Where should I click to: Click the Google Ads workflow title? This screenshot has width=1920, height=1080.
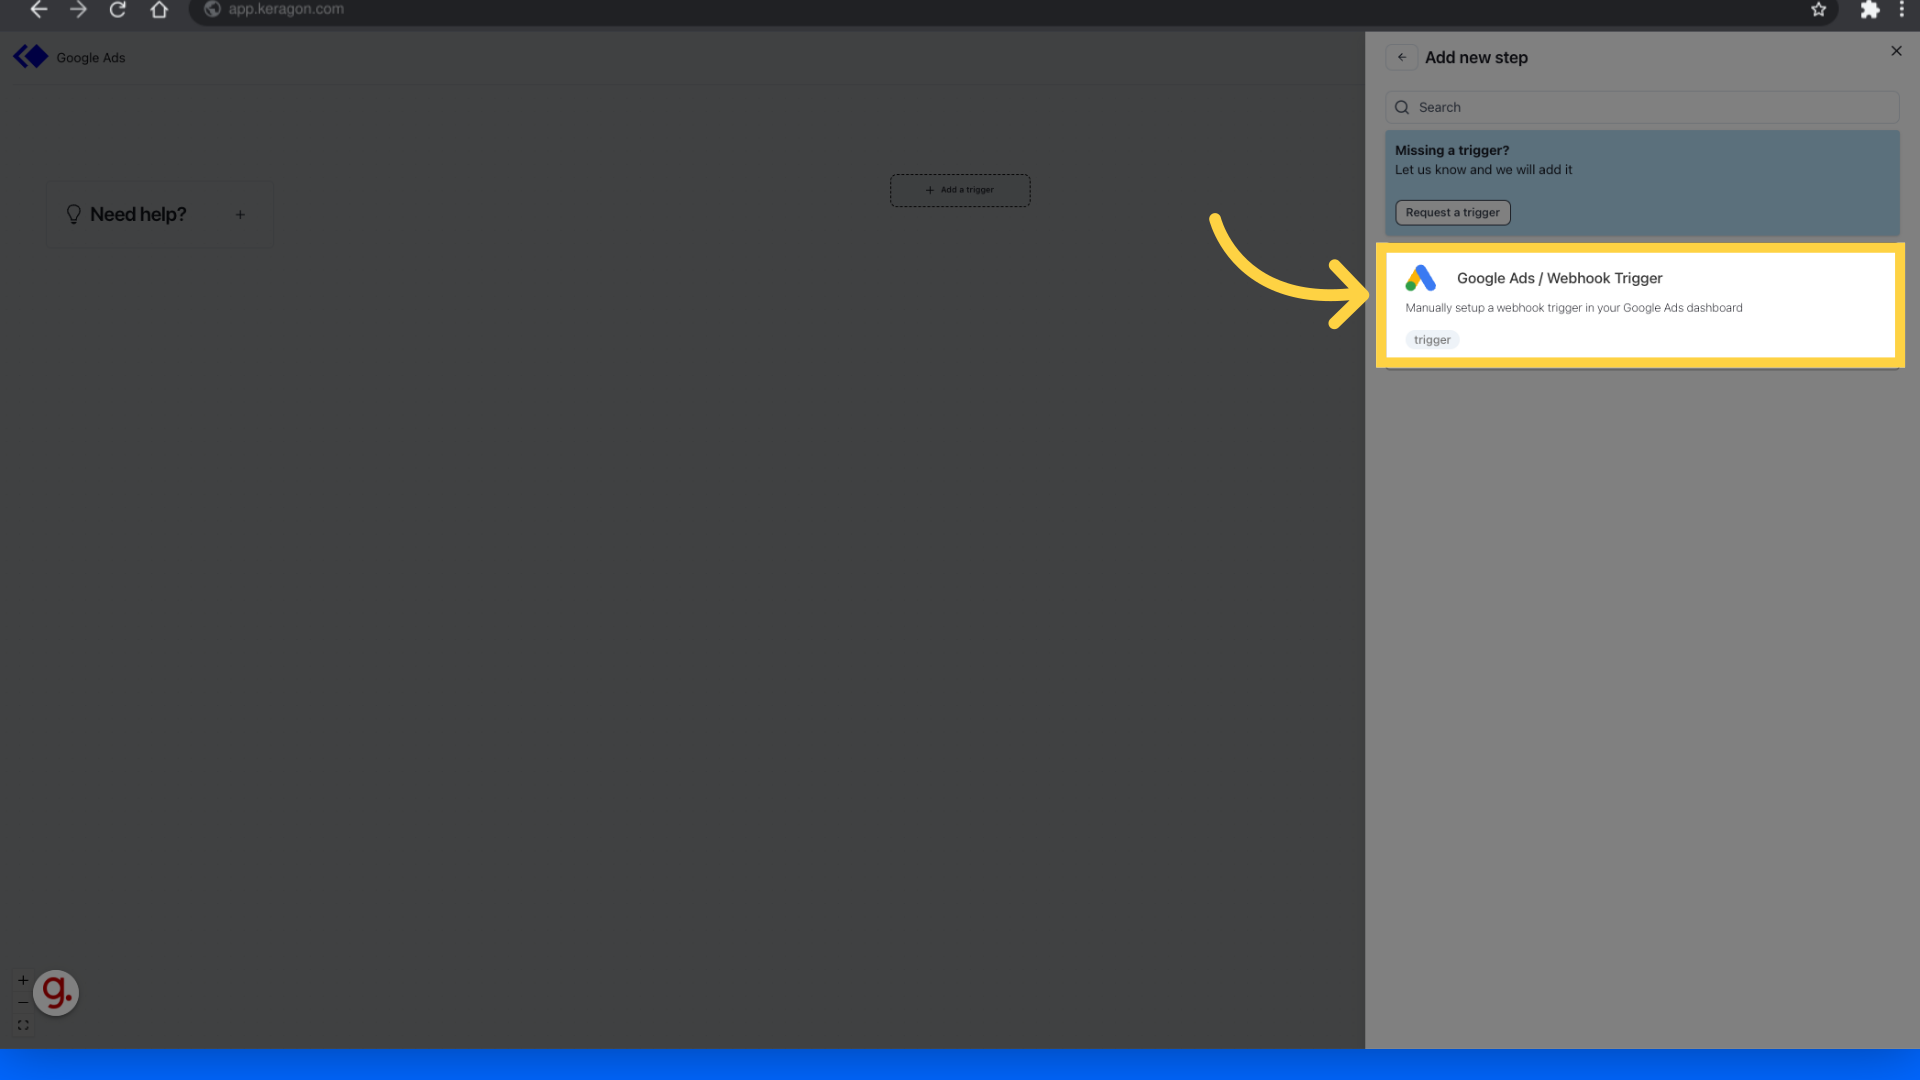click(x=91, y=58)
